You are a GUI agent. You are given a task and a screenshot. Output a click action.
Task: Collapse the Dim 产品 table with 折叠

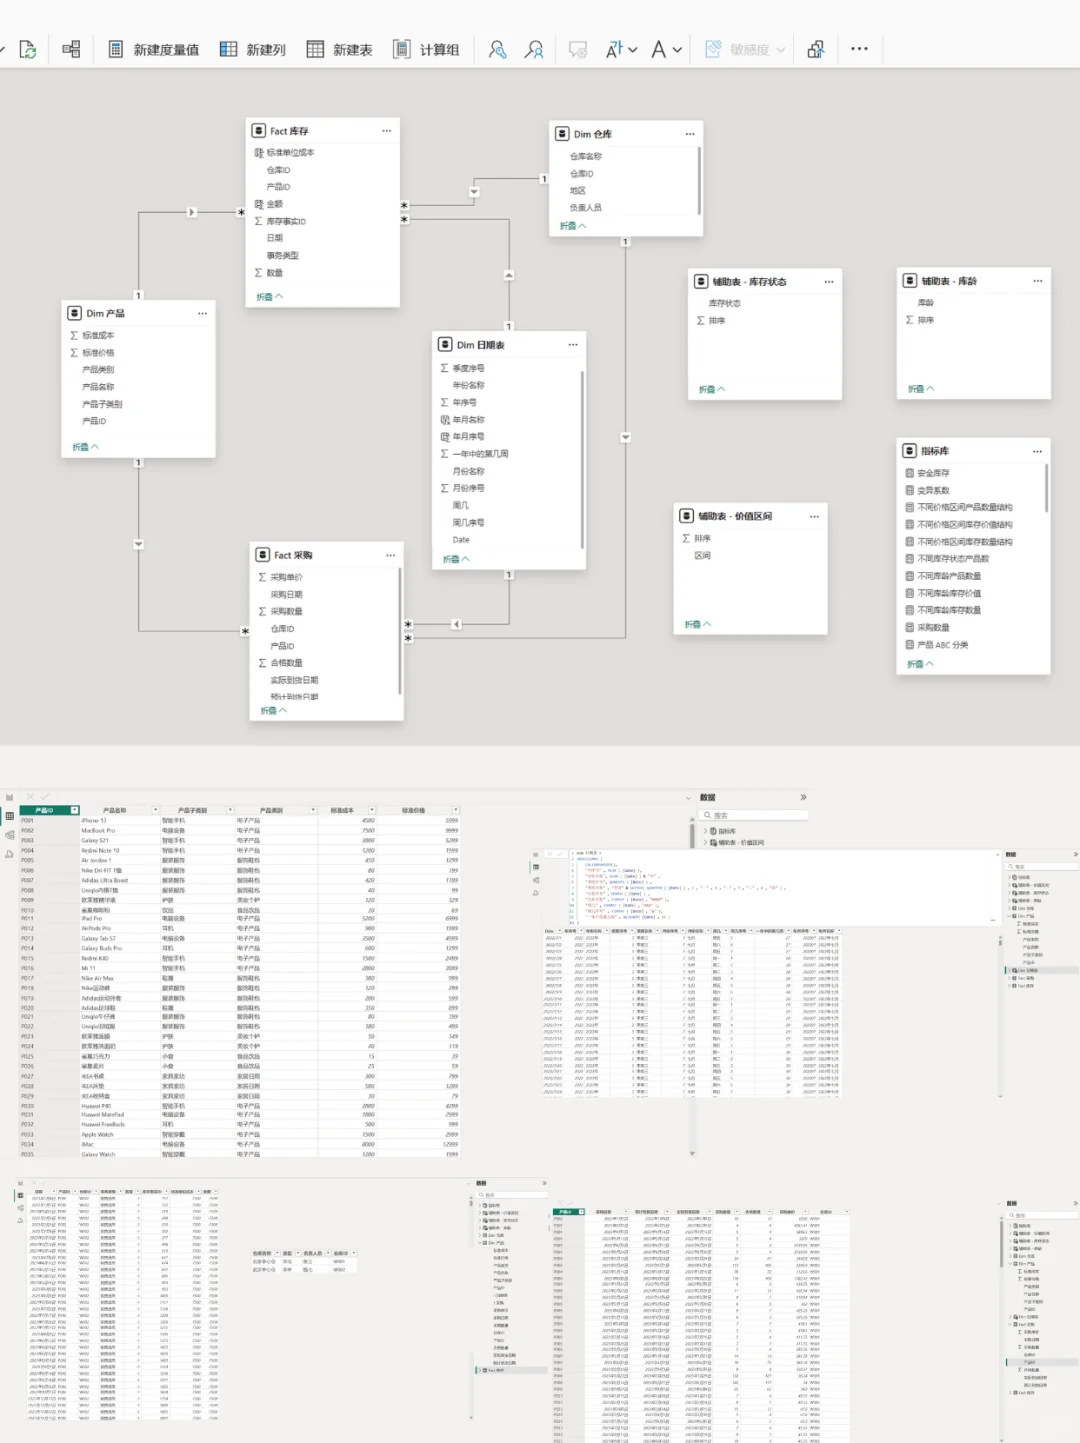pyautogui.click(x=86, y=447)
